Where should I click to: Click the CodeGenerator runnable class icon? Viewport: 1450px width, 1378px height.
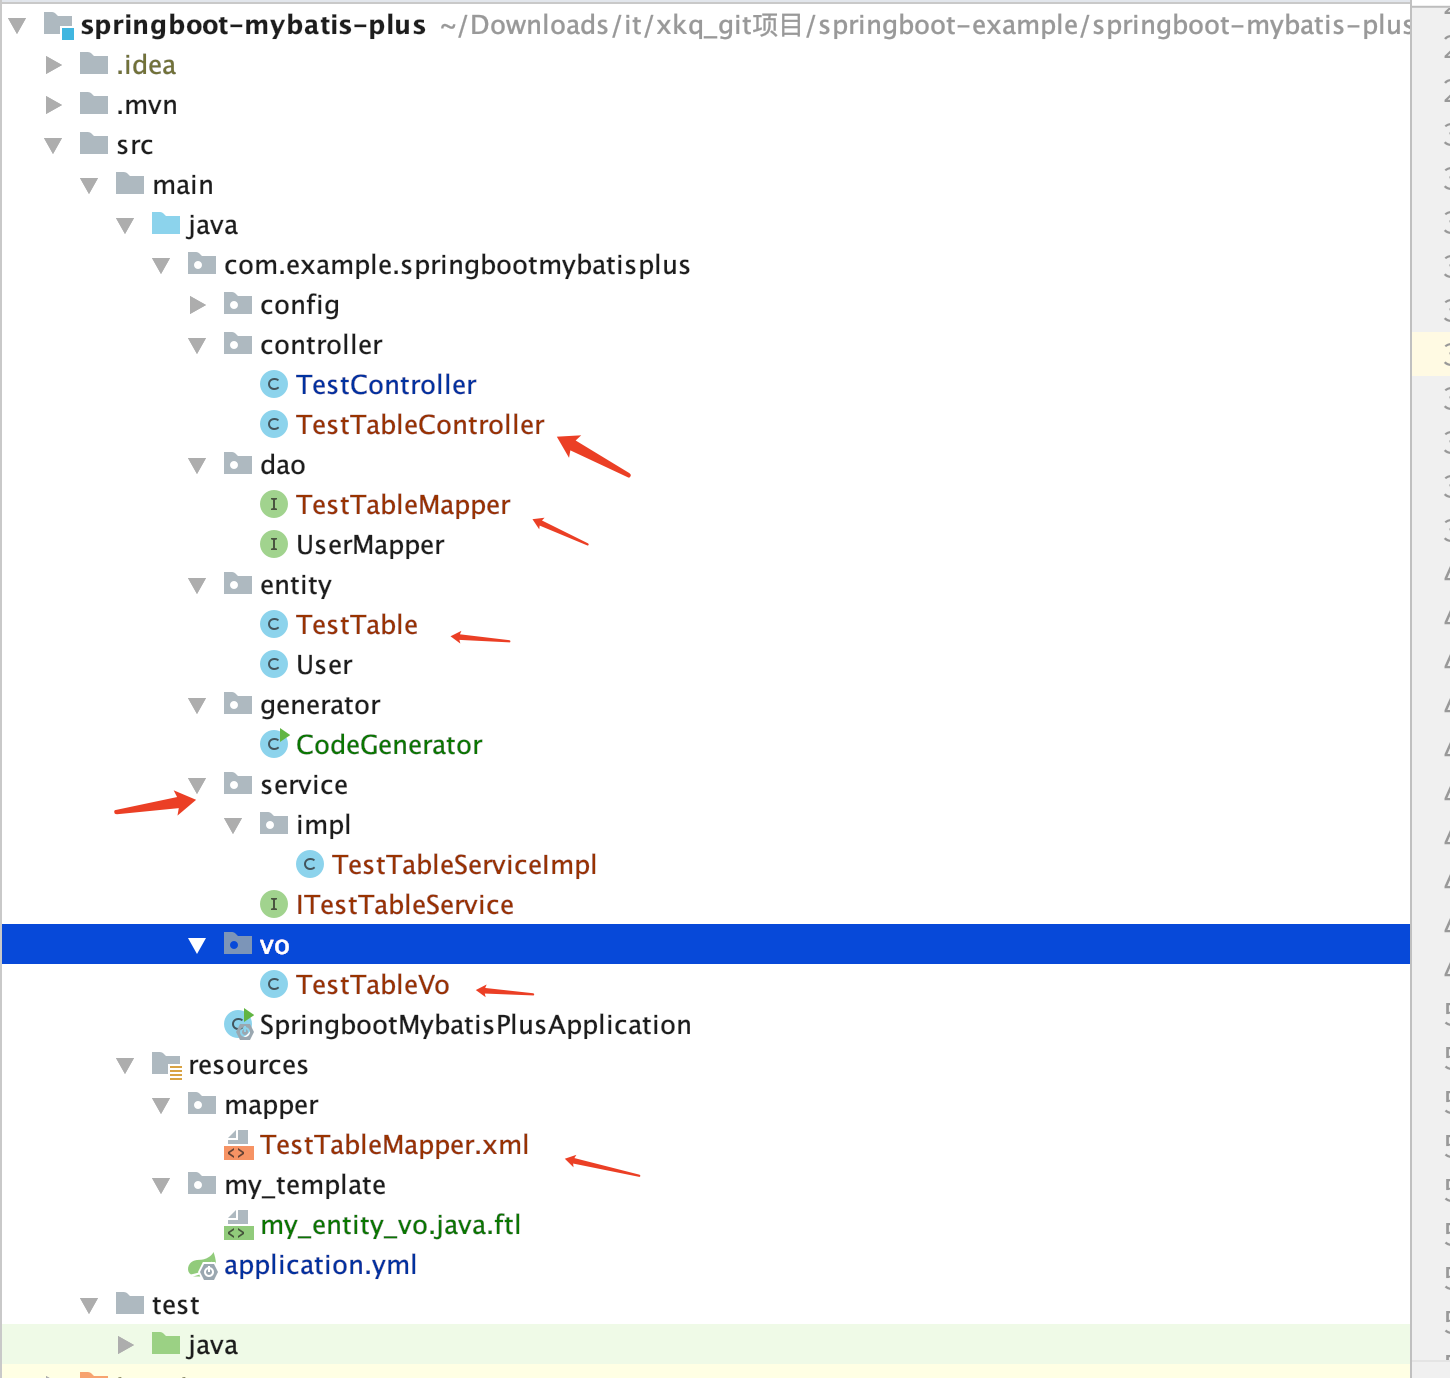[x=274, y=743]
